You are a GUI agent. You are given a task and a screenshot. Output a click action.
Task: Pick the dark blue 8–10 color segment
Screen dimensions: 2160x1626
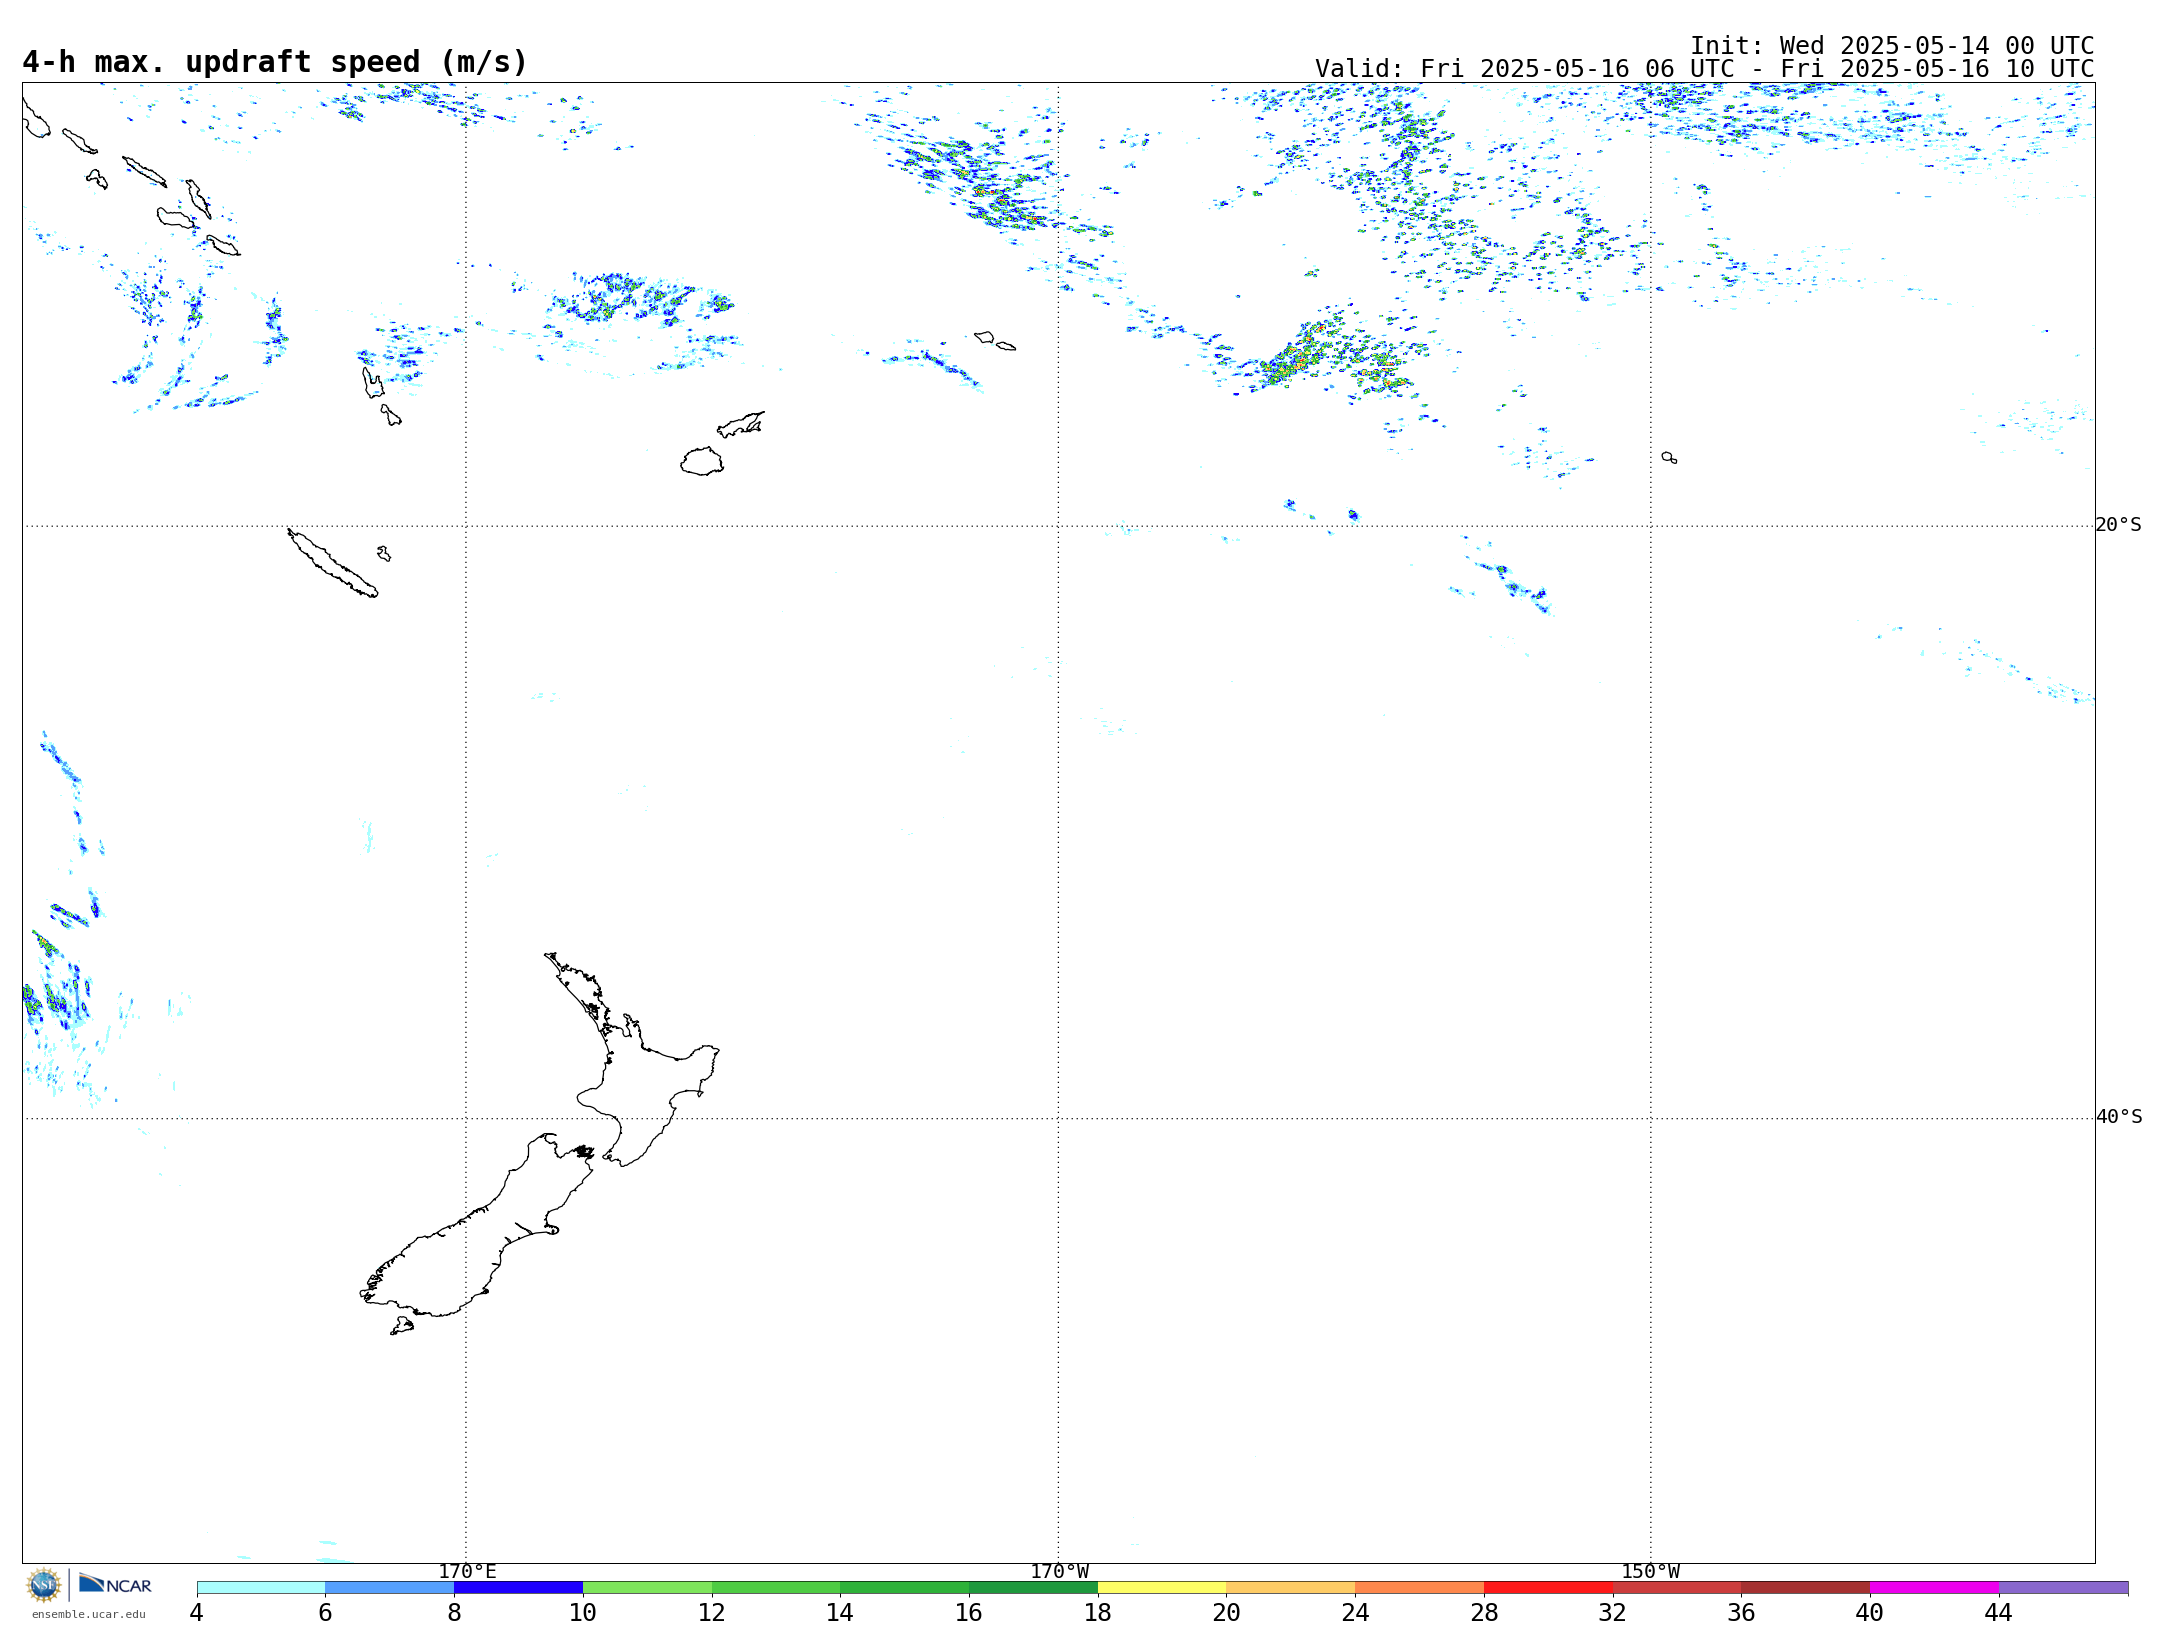519,1587
